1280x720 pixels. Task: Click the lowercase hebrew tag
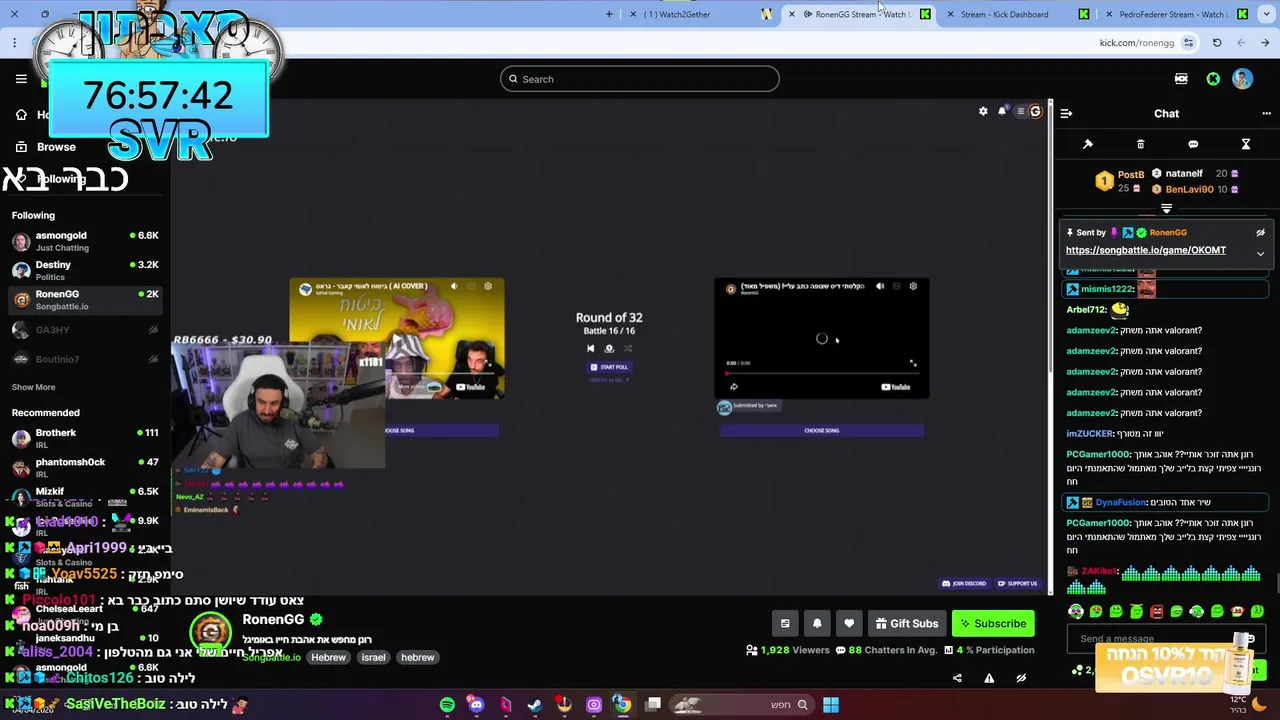(418, 657)
